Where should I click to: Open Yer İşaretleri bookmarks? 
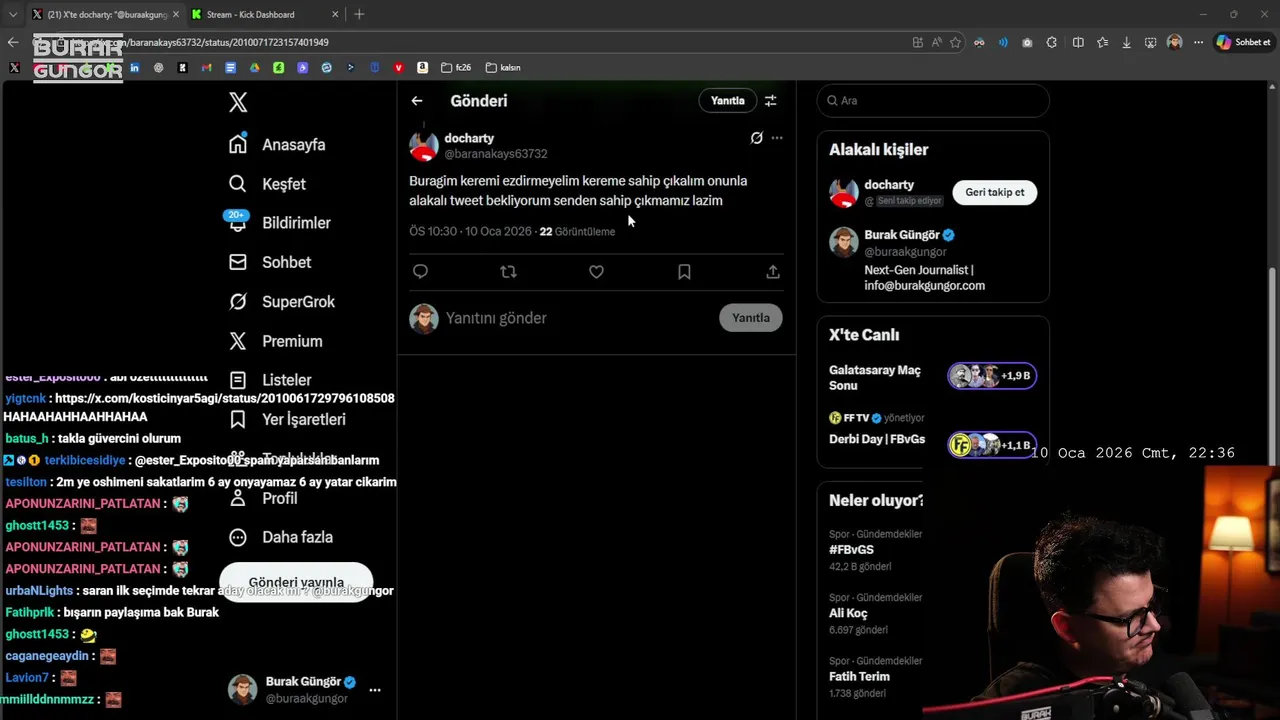point(287,419)
